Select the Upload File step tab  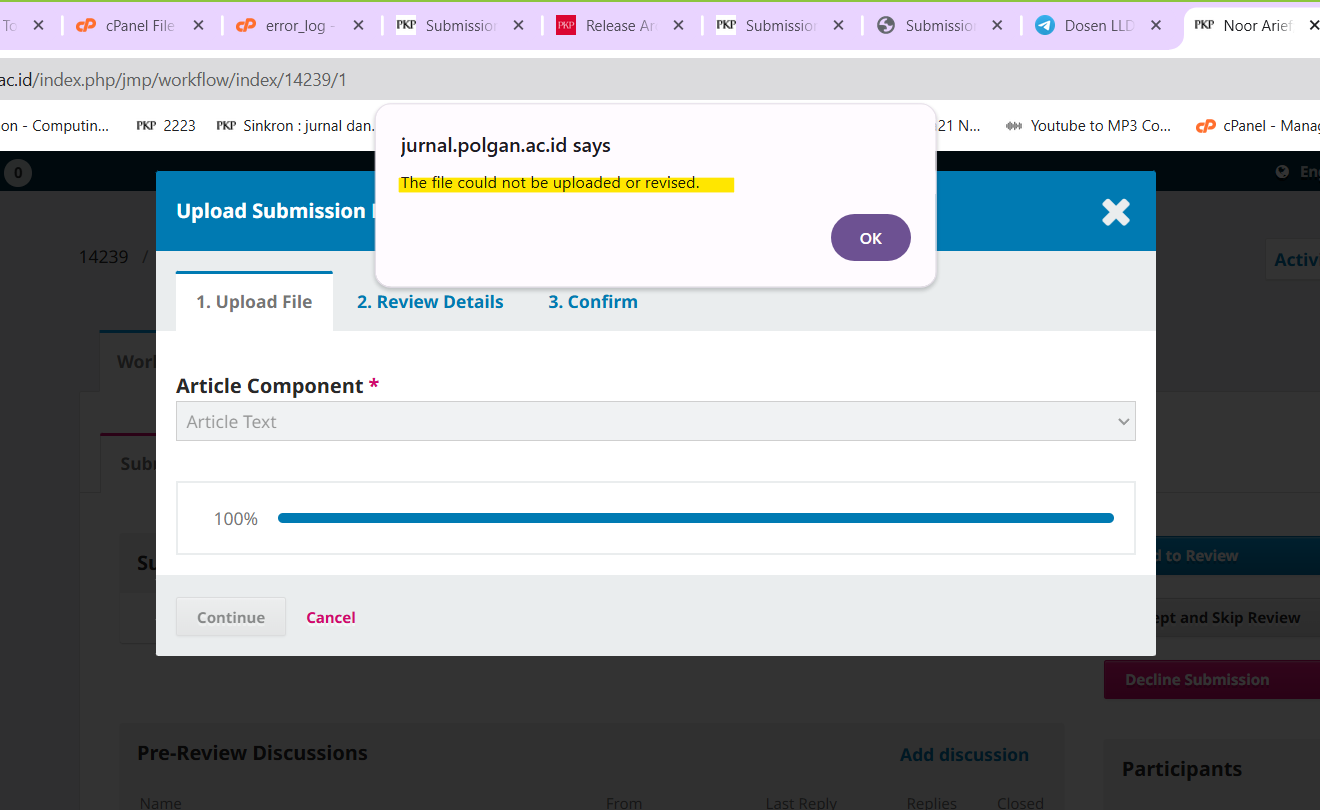coord(254,302)
